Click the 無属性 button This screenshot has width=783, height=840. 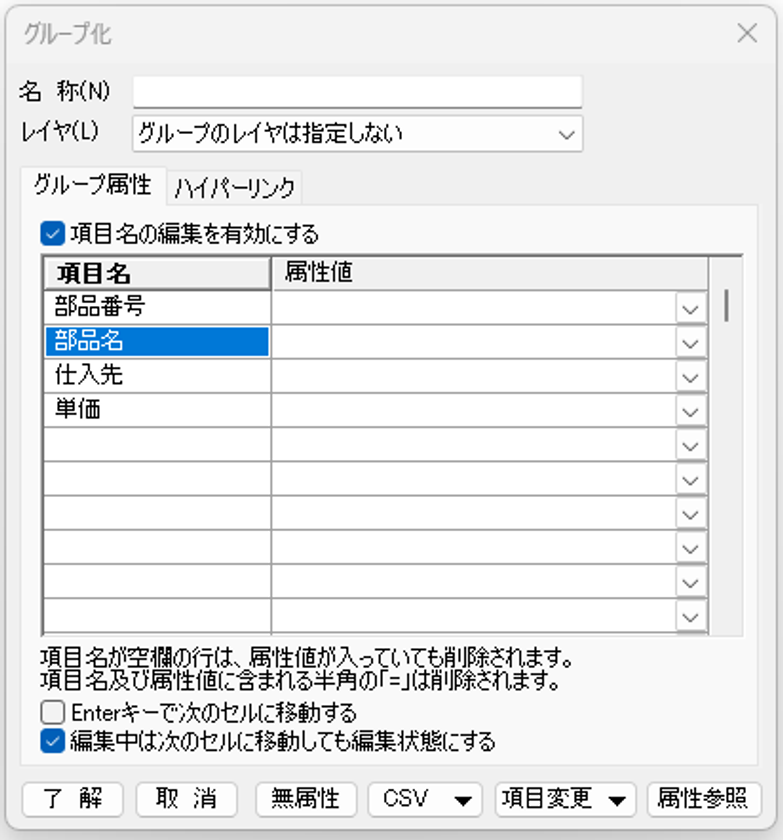[306, 799]
